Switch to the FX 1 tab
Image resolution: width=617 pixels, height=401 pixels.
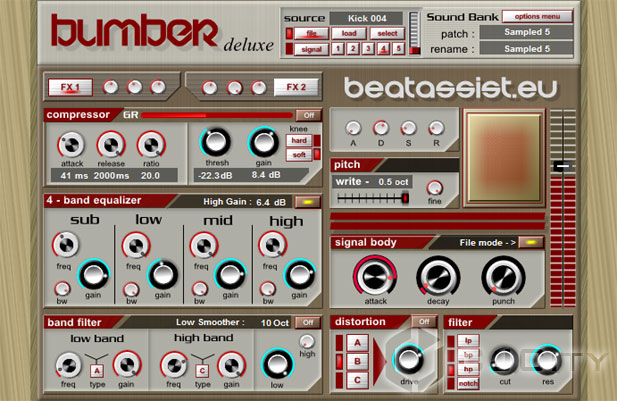(x=70, y=87)
